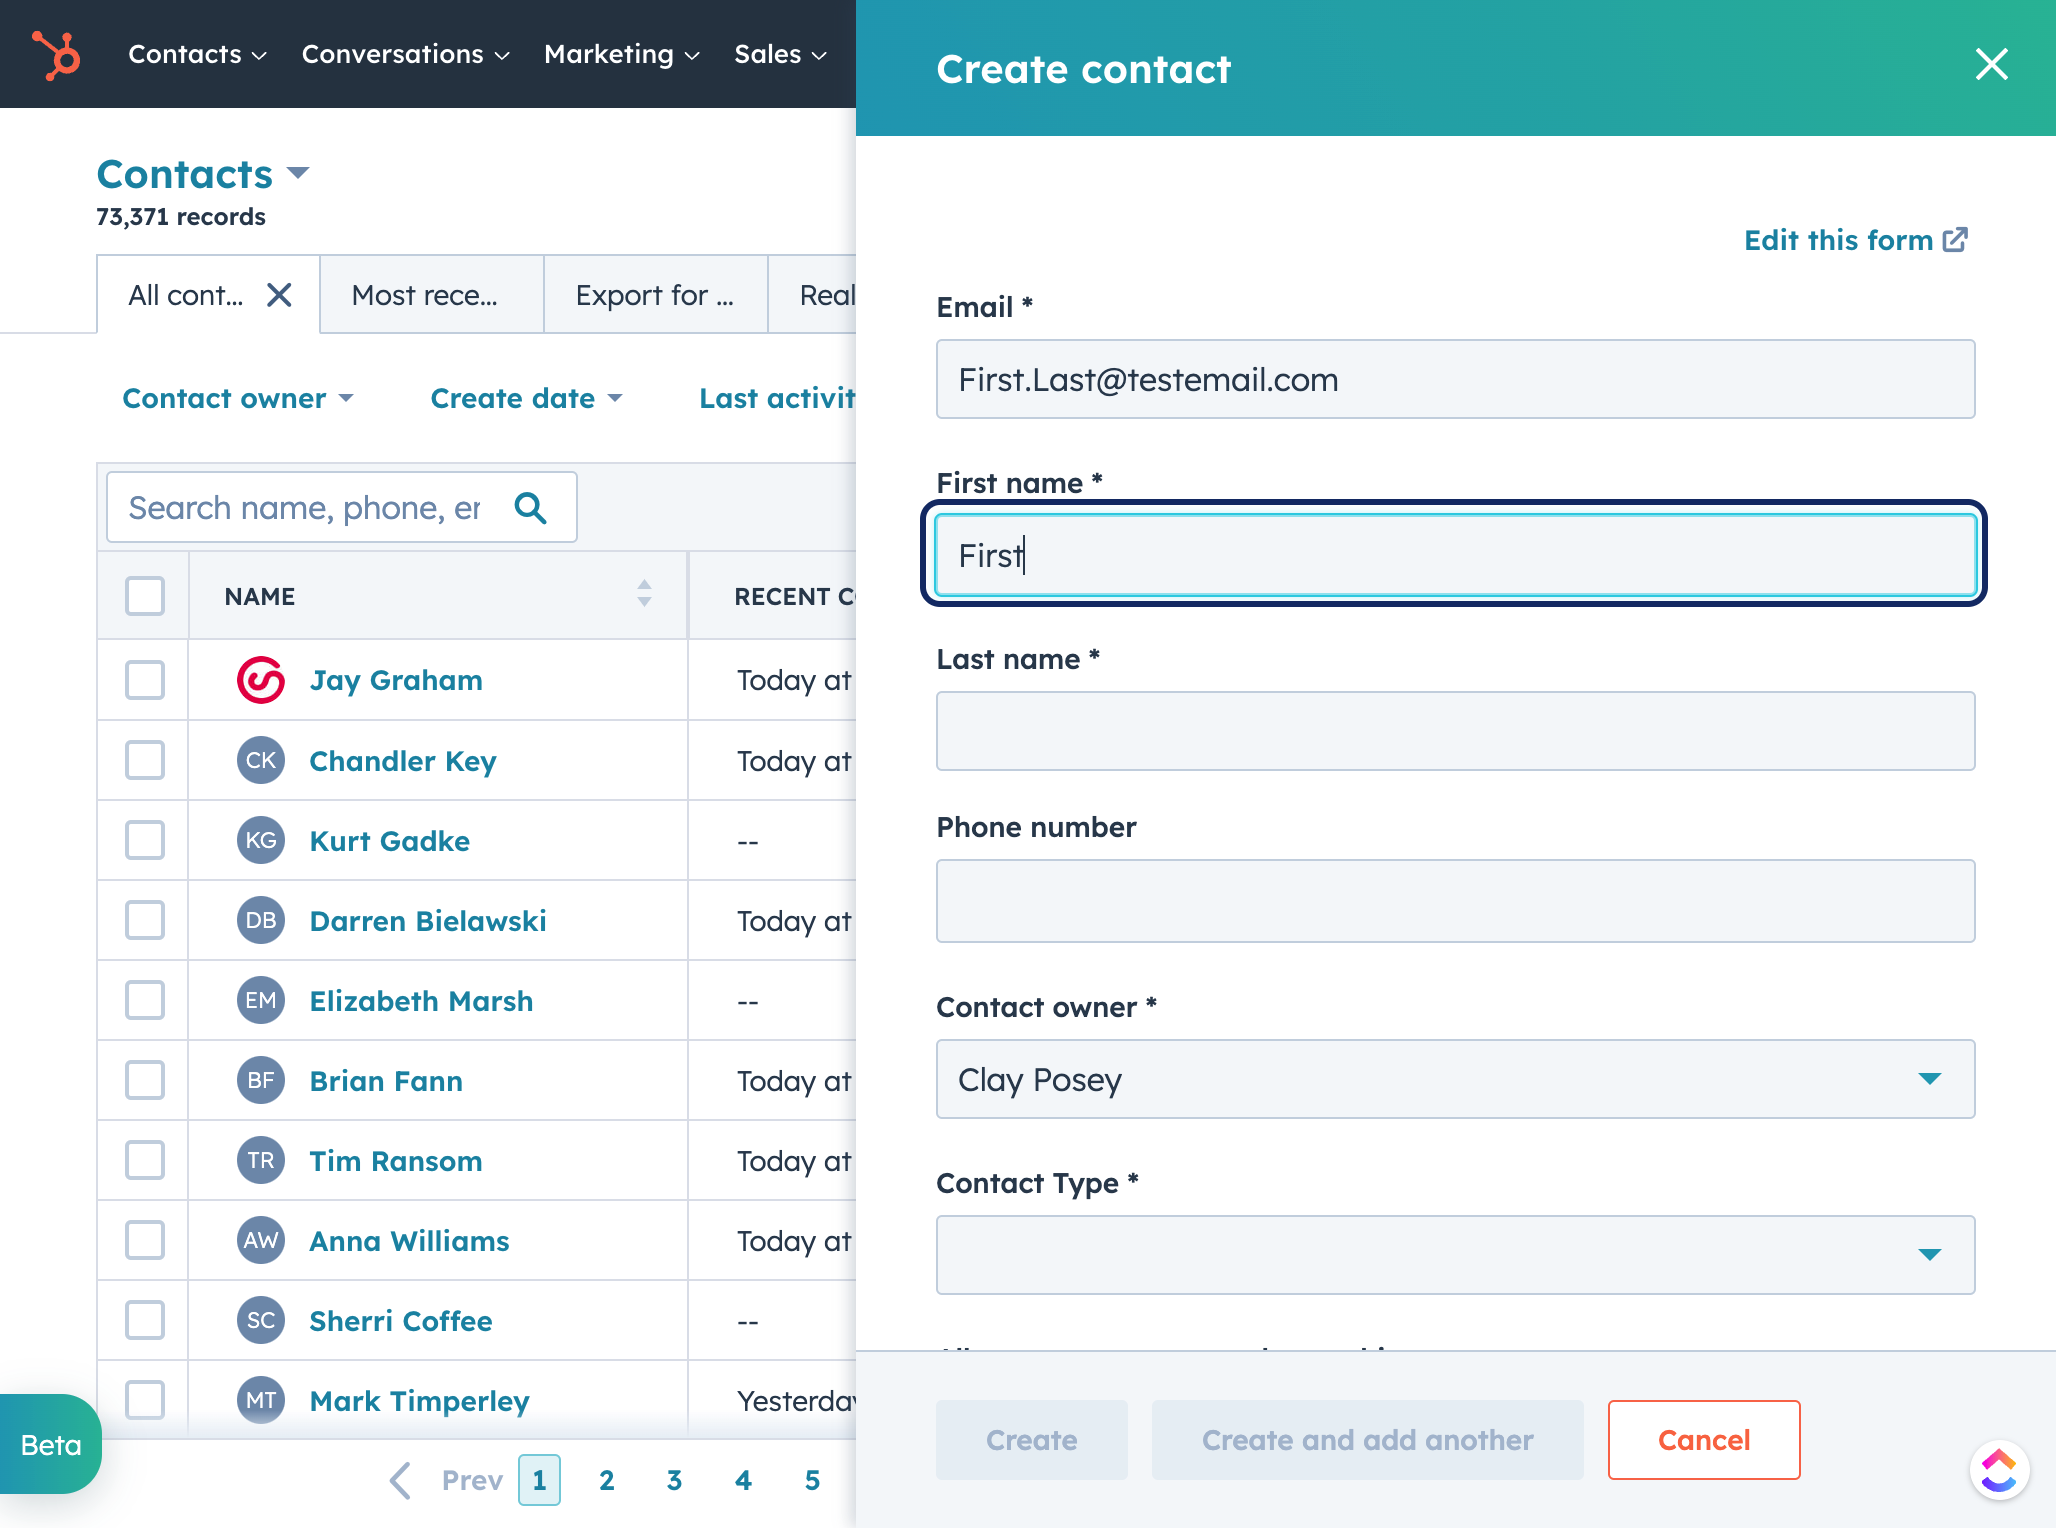Image resolution: width=2056 pixels, height=1528 pixels.
Task: Open the ClickUp floating widget icon
Action: [x=1998, y=1470]
